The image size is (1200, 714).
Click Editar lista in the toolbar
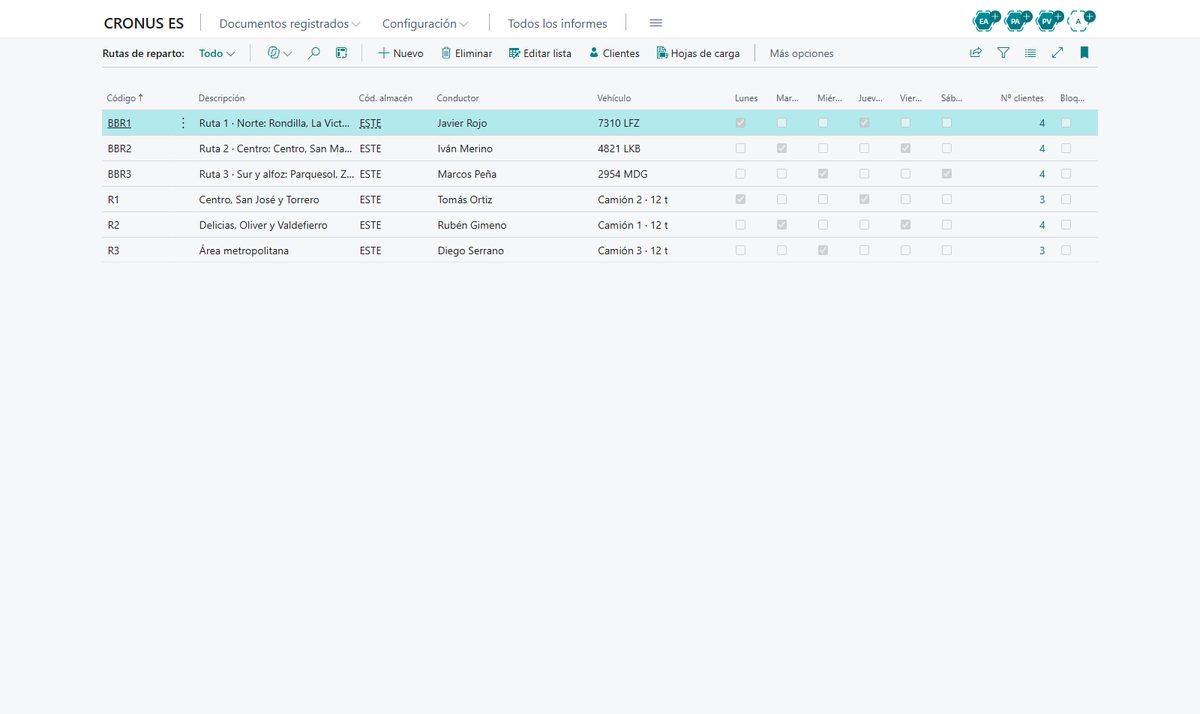[540, 53]
